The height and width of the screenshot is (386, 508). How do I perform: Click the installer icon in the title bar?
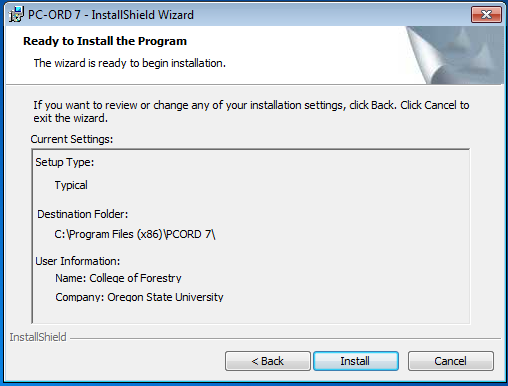(16, 15)
